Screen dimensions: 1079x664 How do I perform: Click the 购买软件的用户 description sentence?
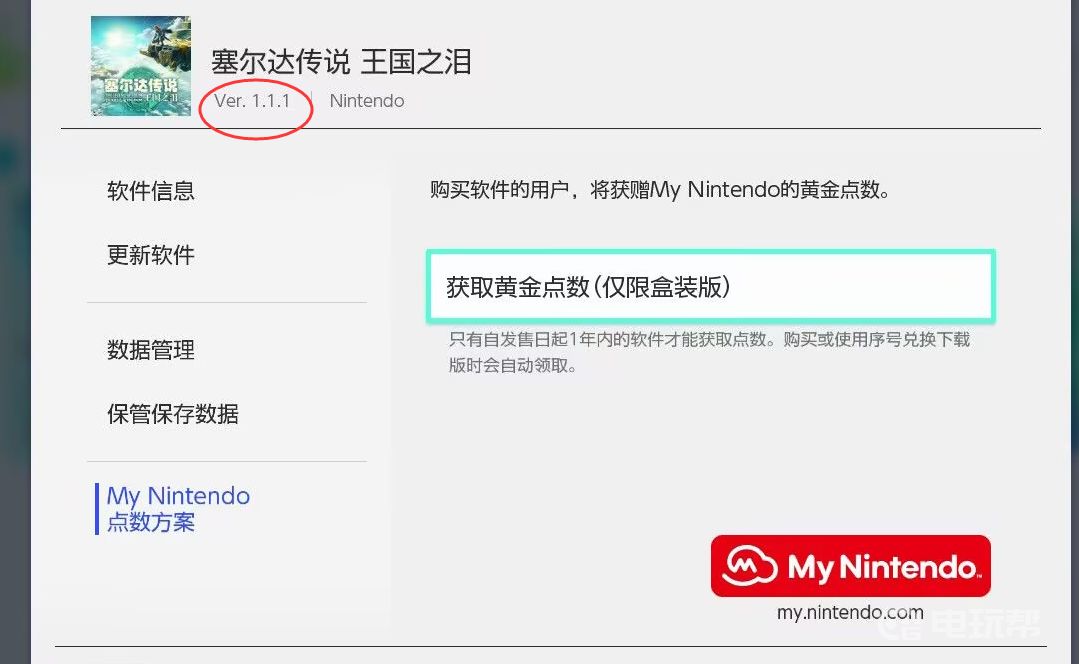(660, 189)
